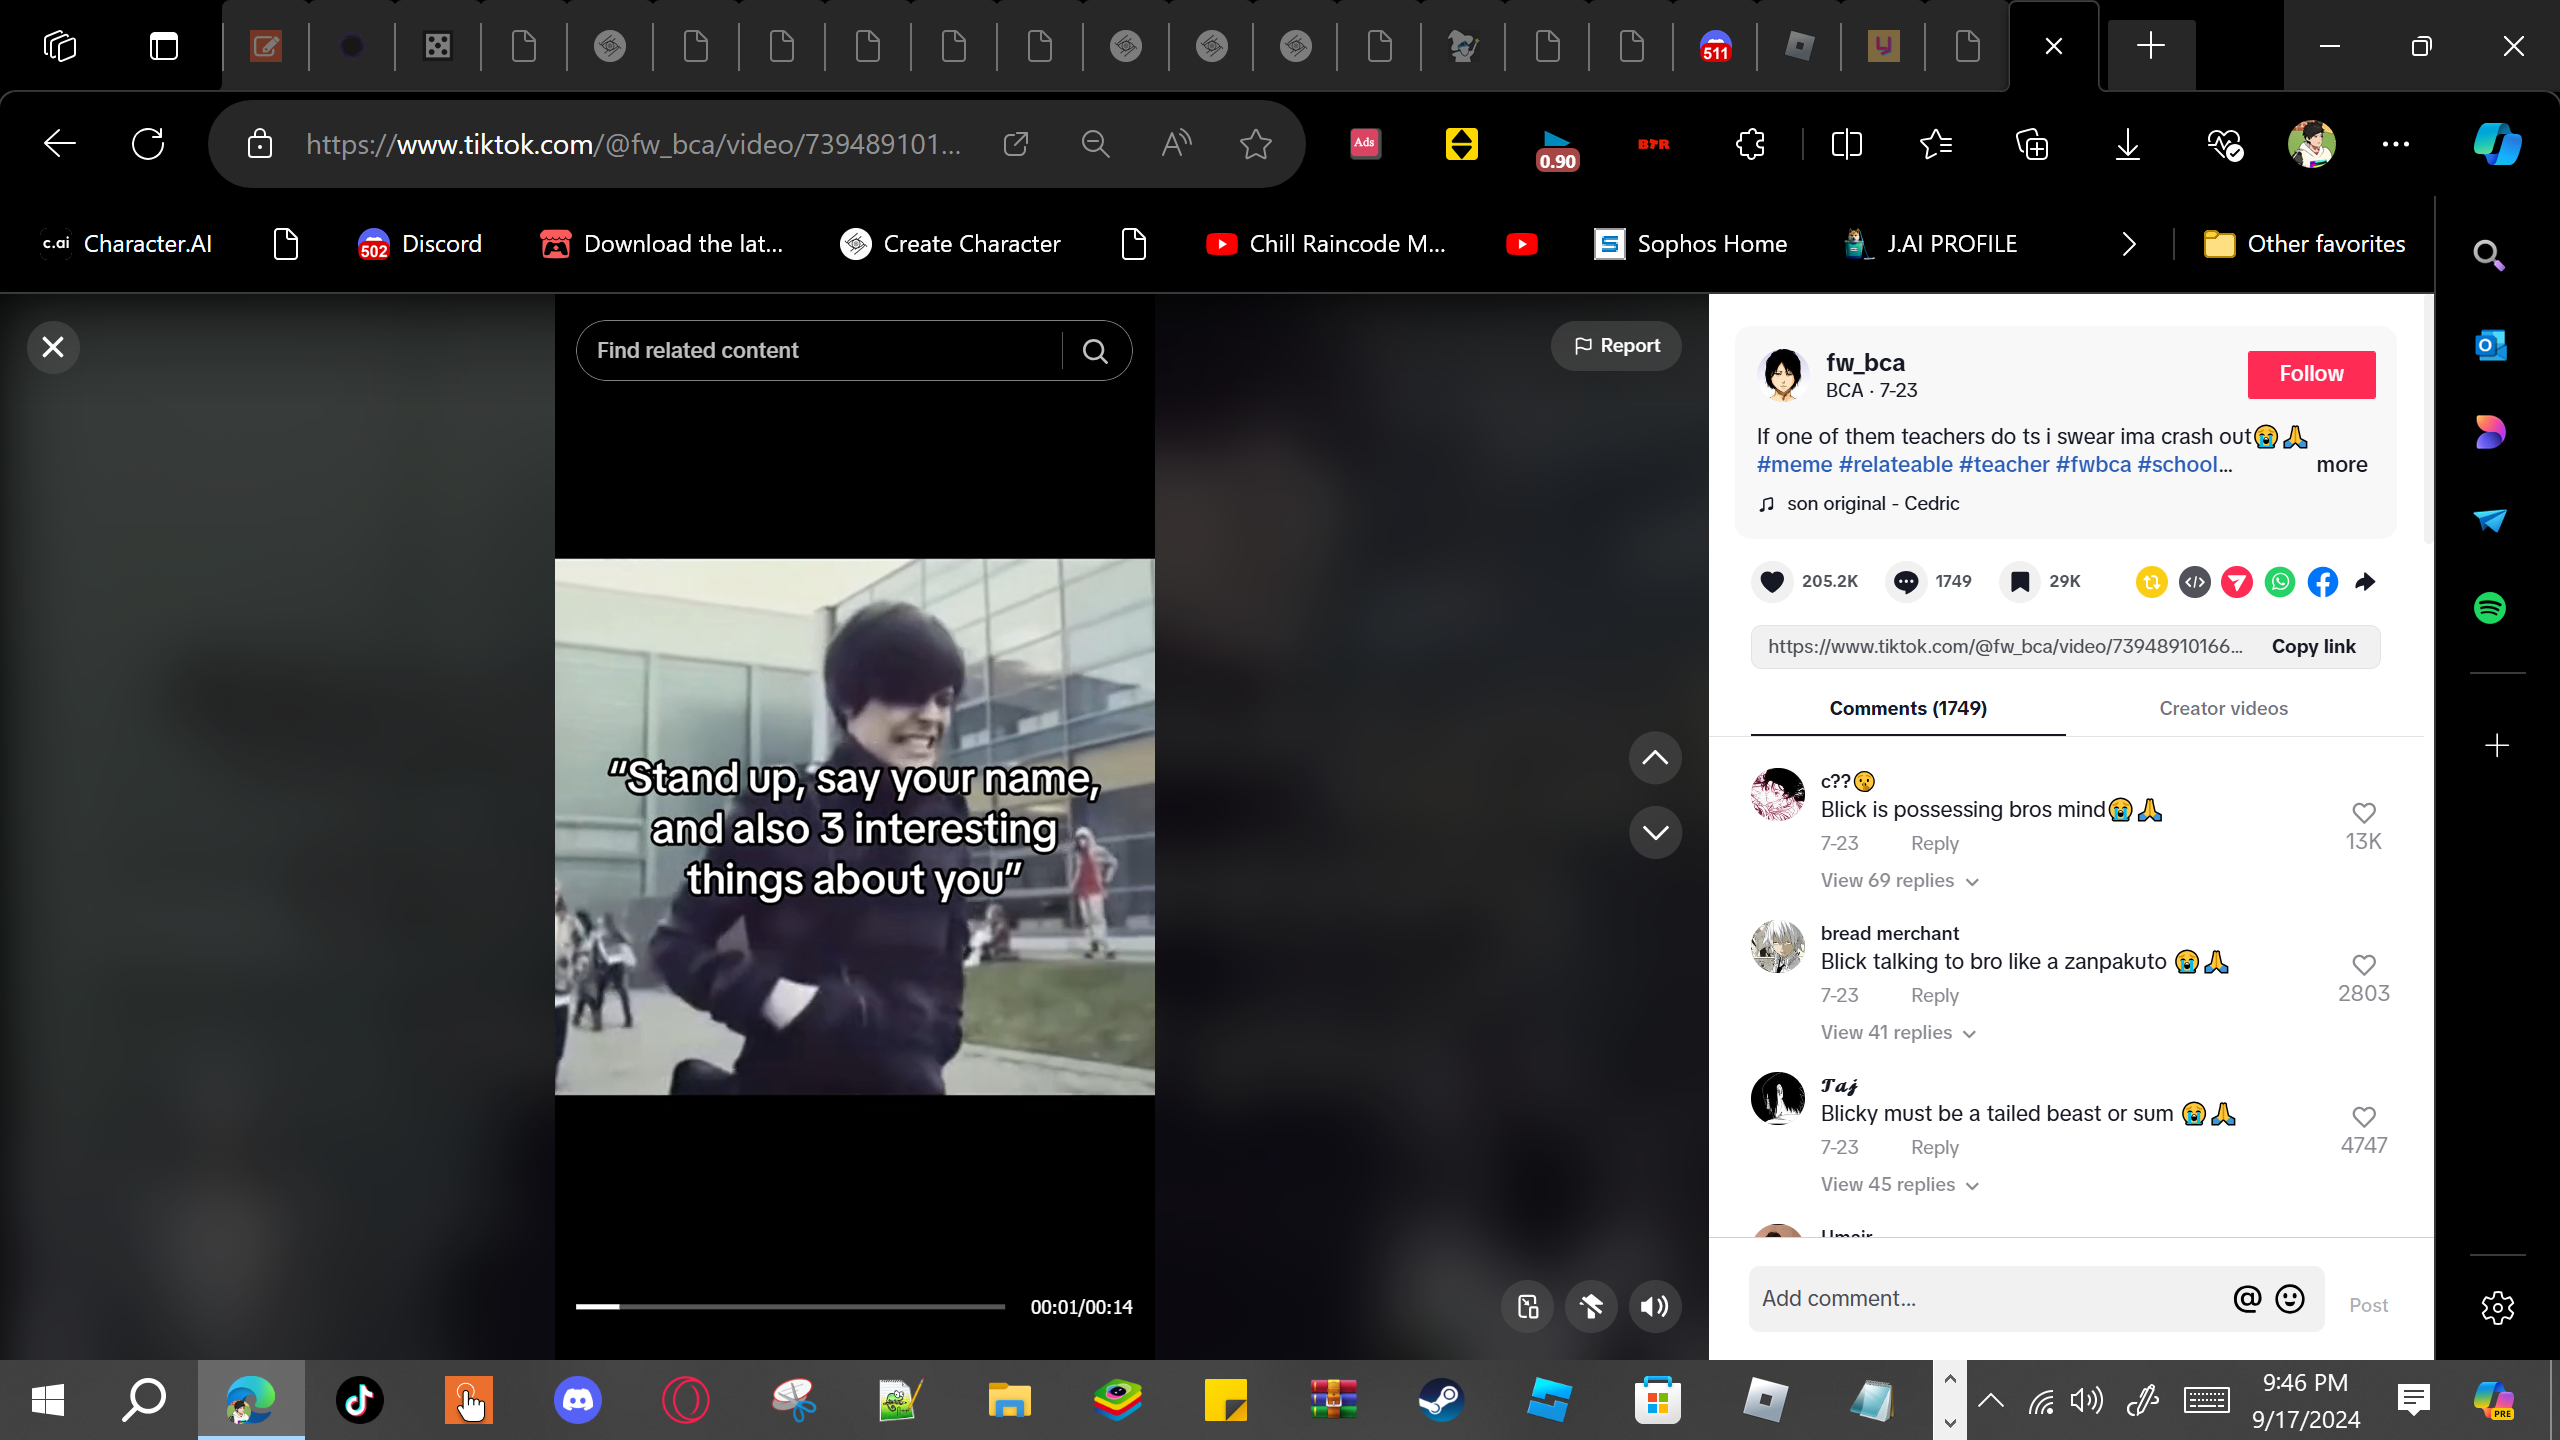Share video via WhatsApp icon
Image resolution: width=2560 pixels, height=1440 pixels.
(x=2280, y=582)
